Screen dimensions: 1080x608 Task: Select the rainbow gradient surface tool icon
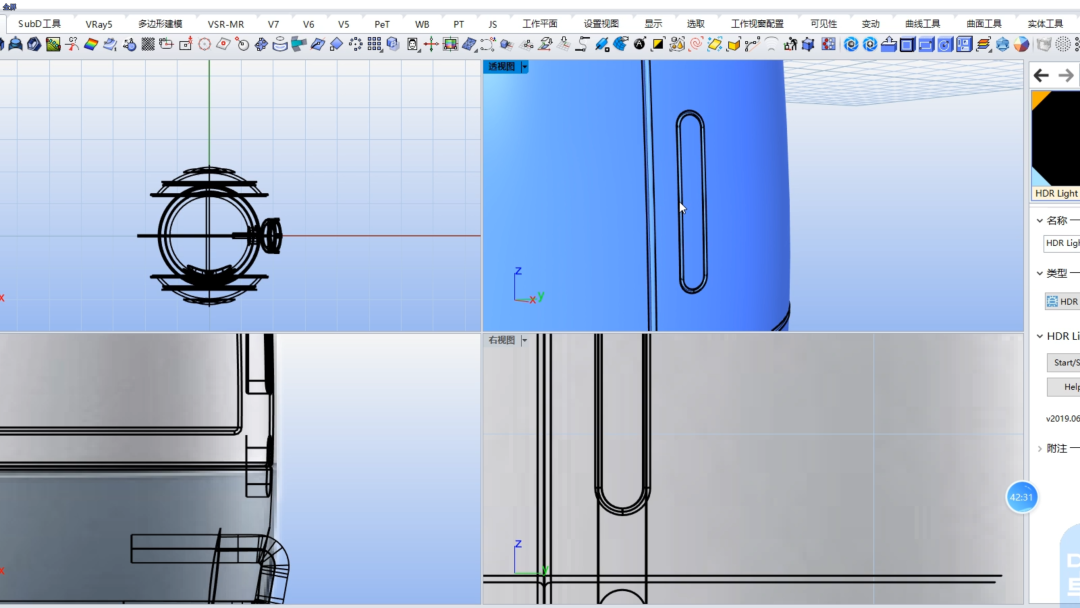(91, 45)
